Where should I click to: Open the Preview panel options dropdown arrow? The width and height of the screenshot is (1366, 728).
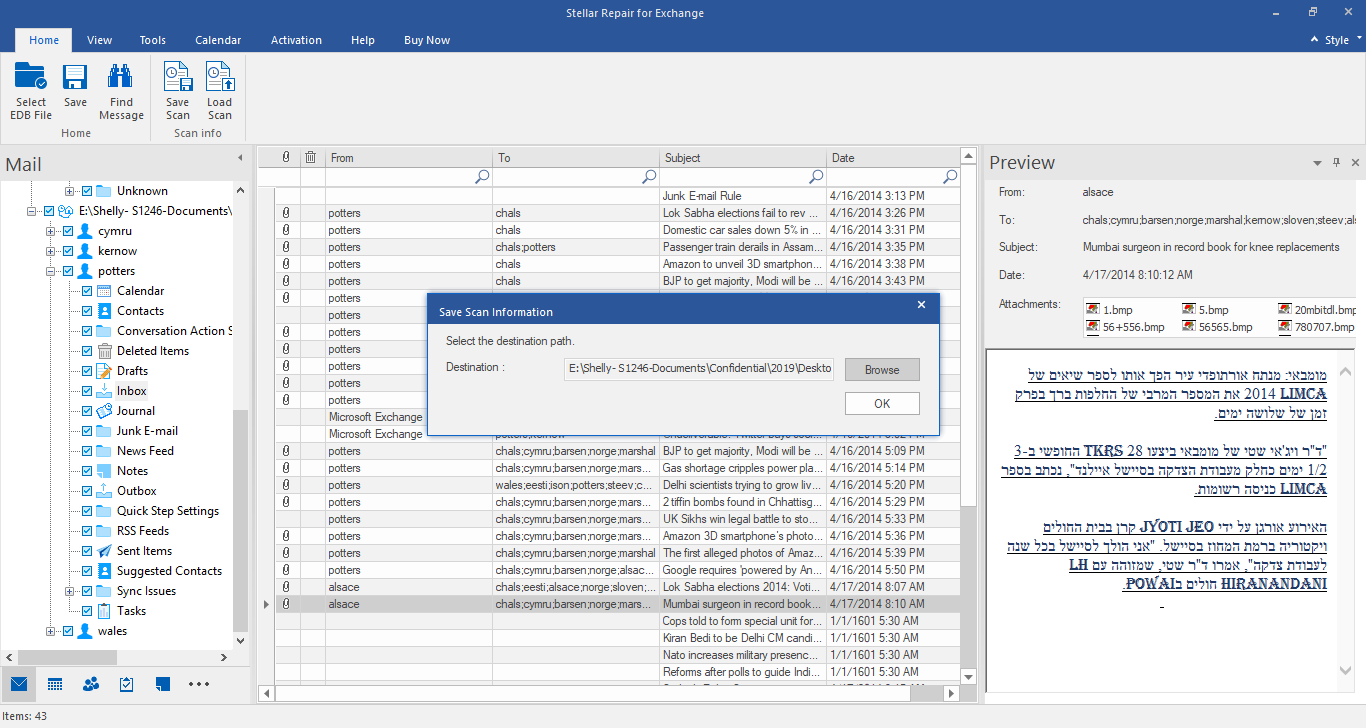point(1318,163)
